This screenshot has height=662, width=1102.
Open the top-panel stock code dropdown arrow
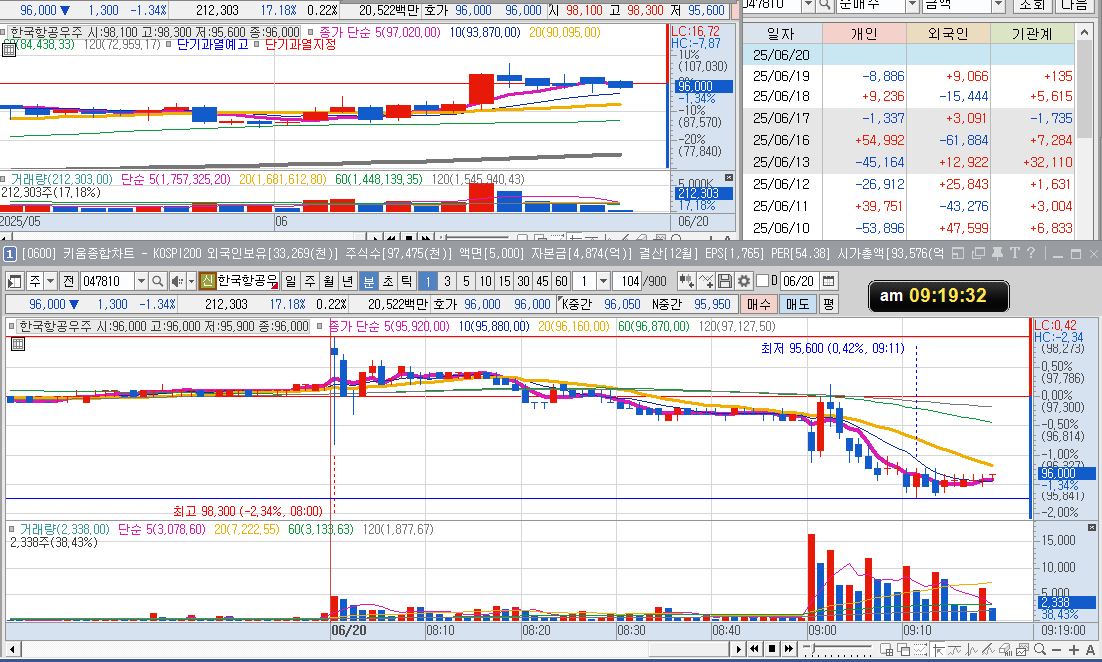coord(808,6)
